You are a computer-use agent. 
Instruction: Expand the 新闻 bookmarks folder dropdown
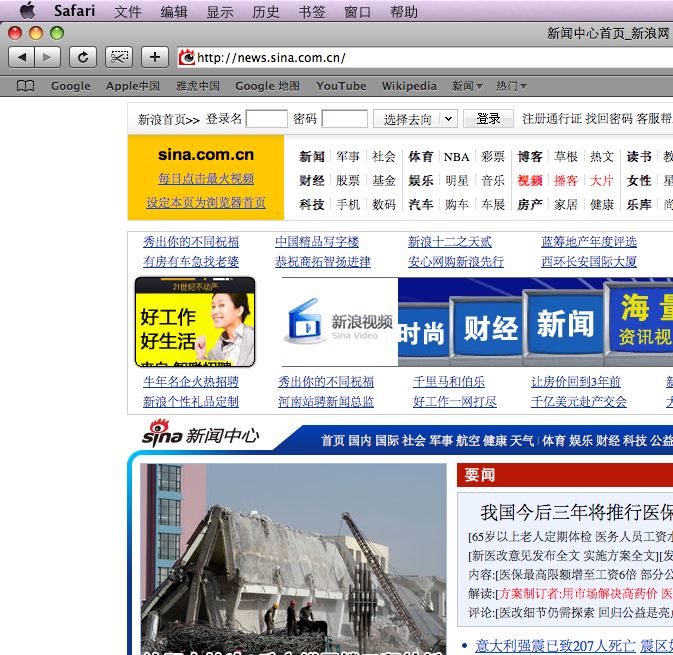click(x=467, y=86)
